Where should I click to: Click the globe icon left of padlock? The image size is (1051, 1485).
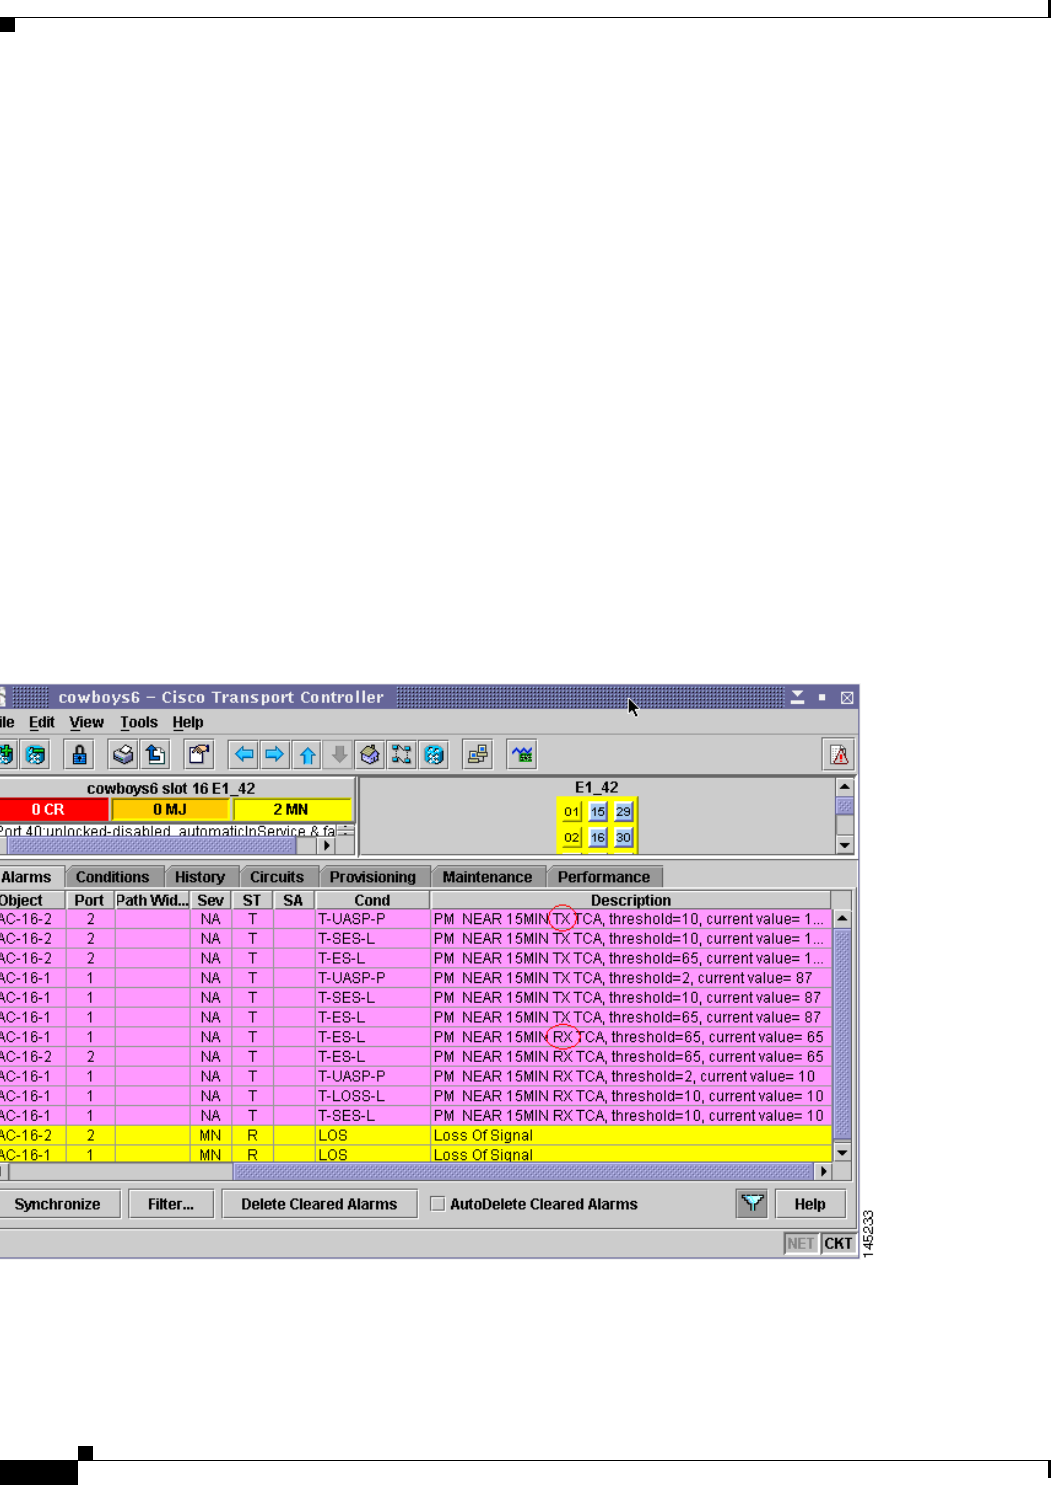coord(36,755)
